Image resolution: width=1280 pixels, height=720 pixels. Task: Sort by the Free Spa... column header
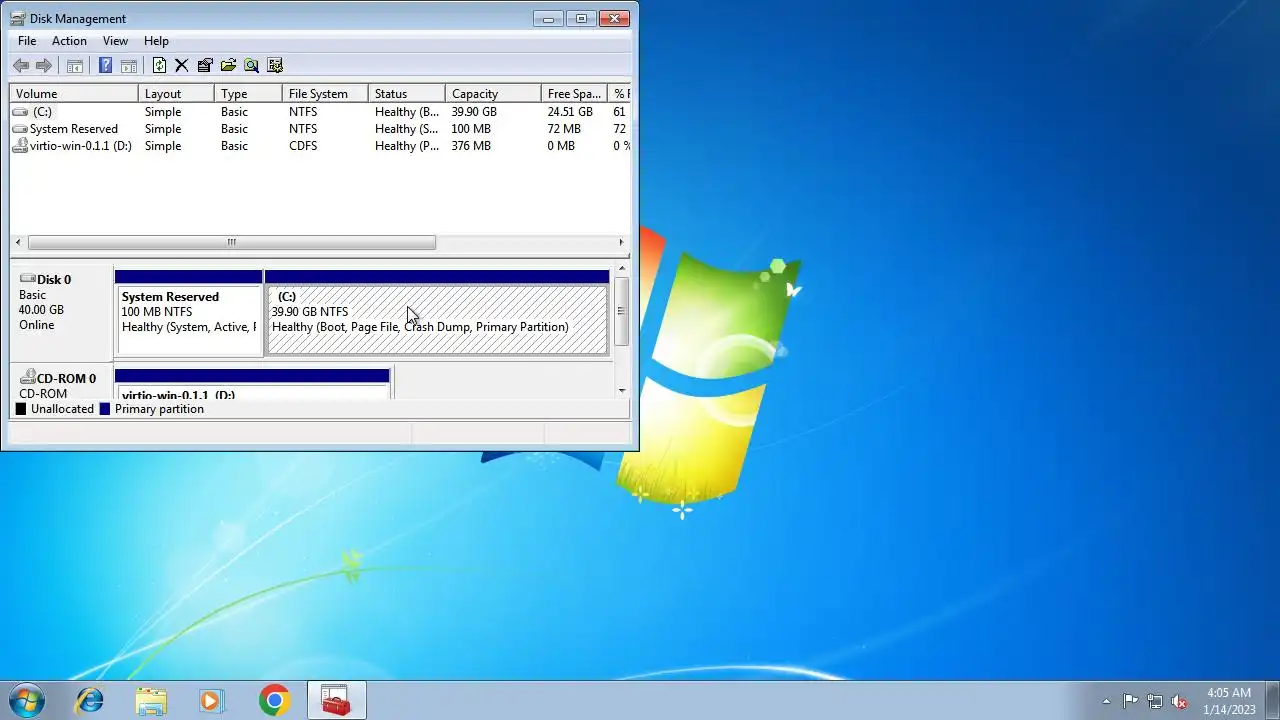(574, 94)
